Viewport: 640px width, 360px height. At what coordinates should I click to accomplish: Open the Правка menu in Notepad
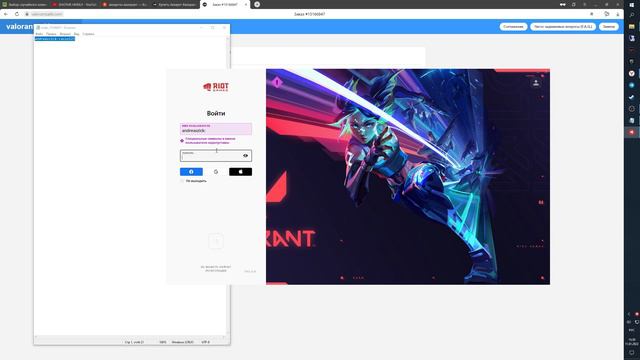pos(51,34)
